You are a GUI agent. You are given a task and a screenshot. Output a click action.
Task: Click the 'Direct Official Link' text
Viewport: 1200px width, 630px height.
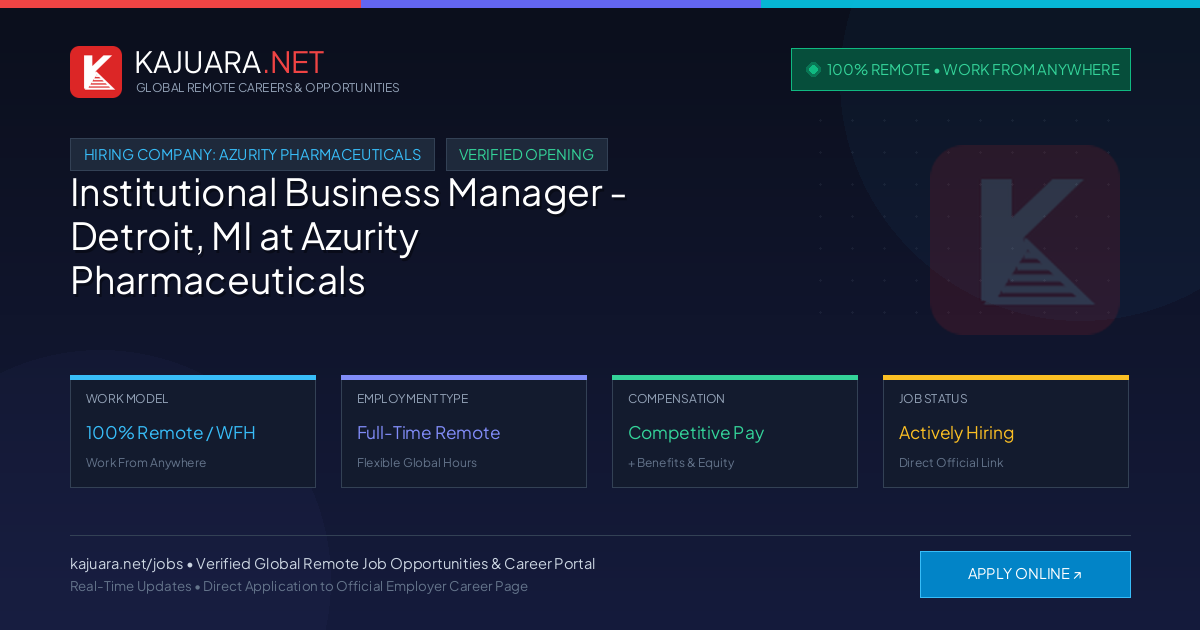(x=951, y=463)
